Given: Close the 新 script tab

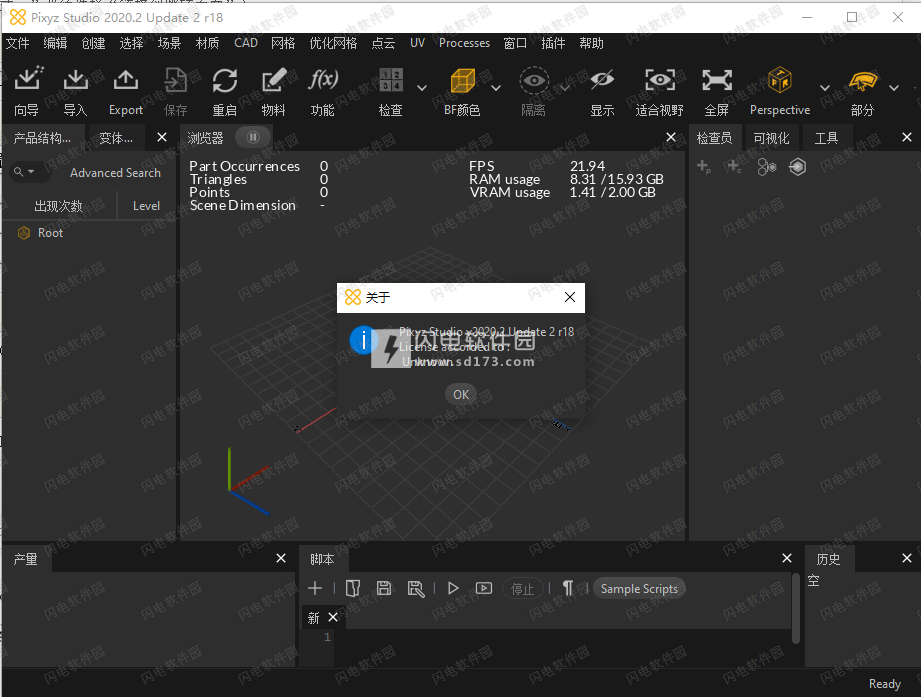Looking at the screenshot, I should [x=333, y=617].
